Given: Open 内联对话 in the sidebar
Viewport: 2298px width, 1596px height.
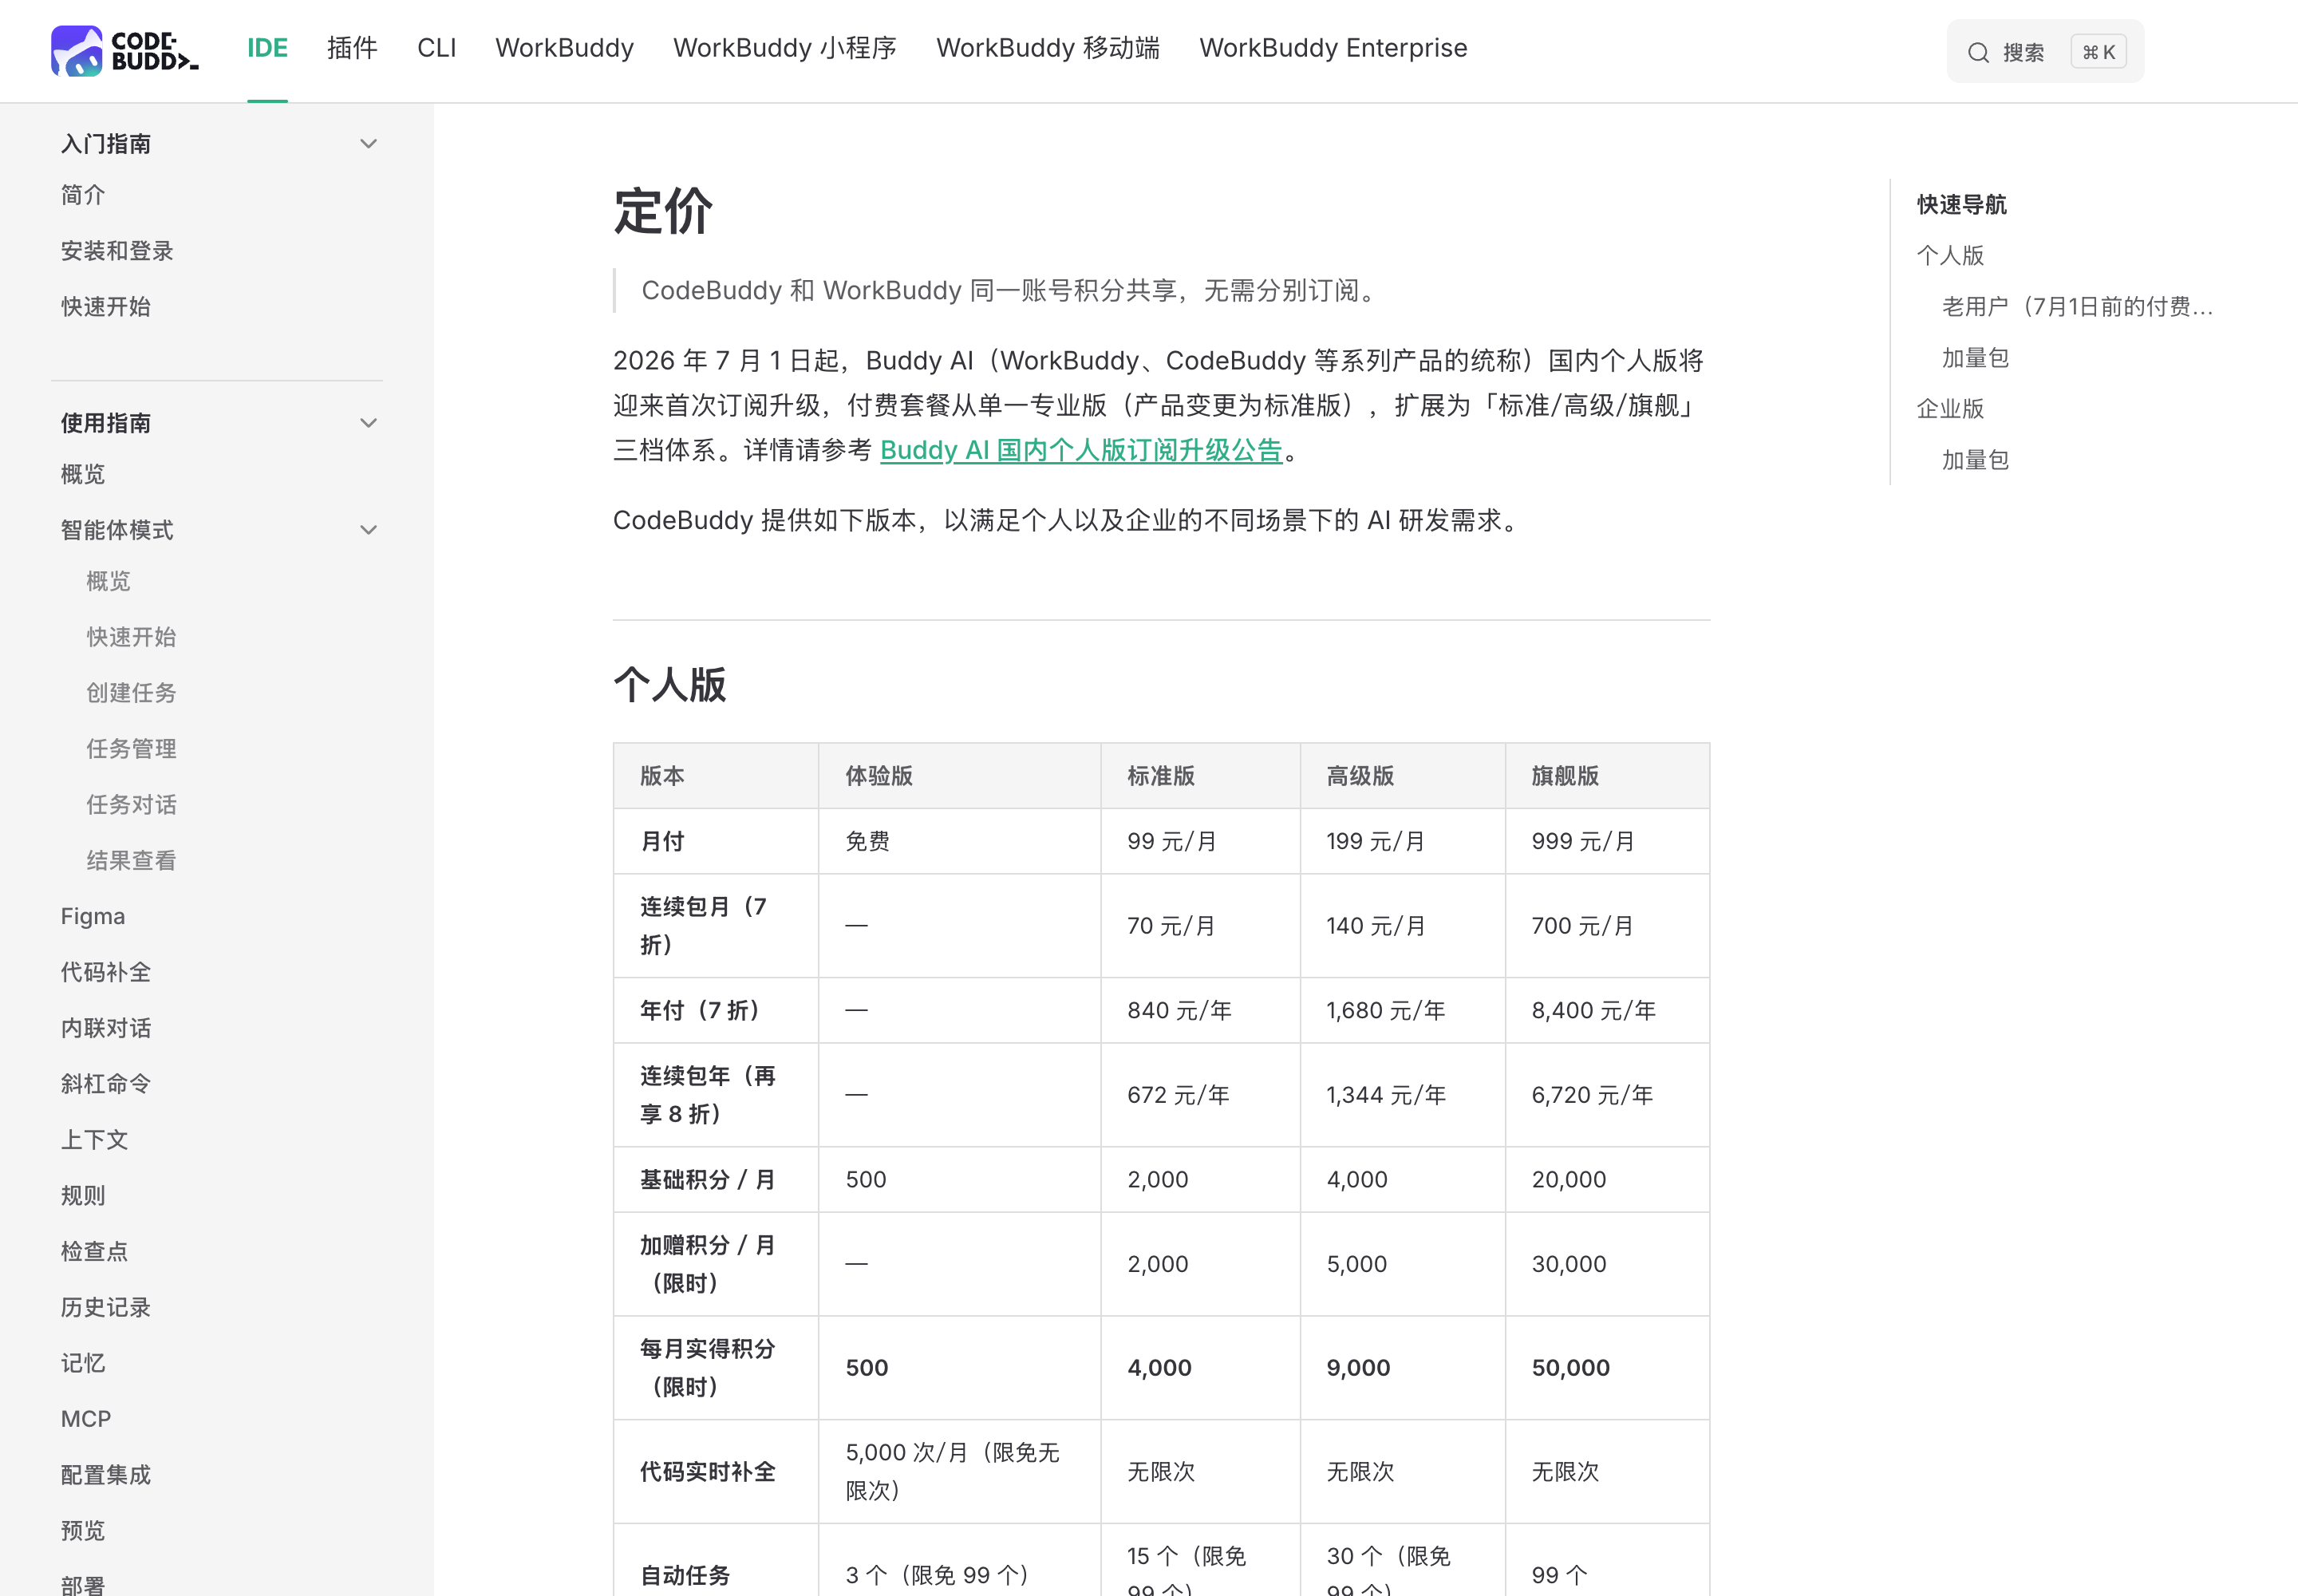Looking at the screenshot, I should click(x=106, y=1028).
